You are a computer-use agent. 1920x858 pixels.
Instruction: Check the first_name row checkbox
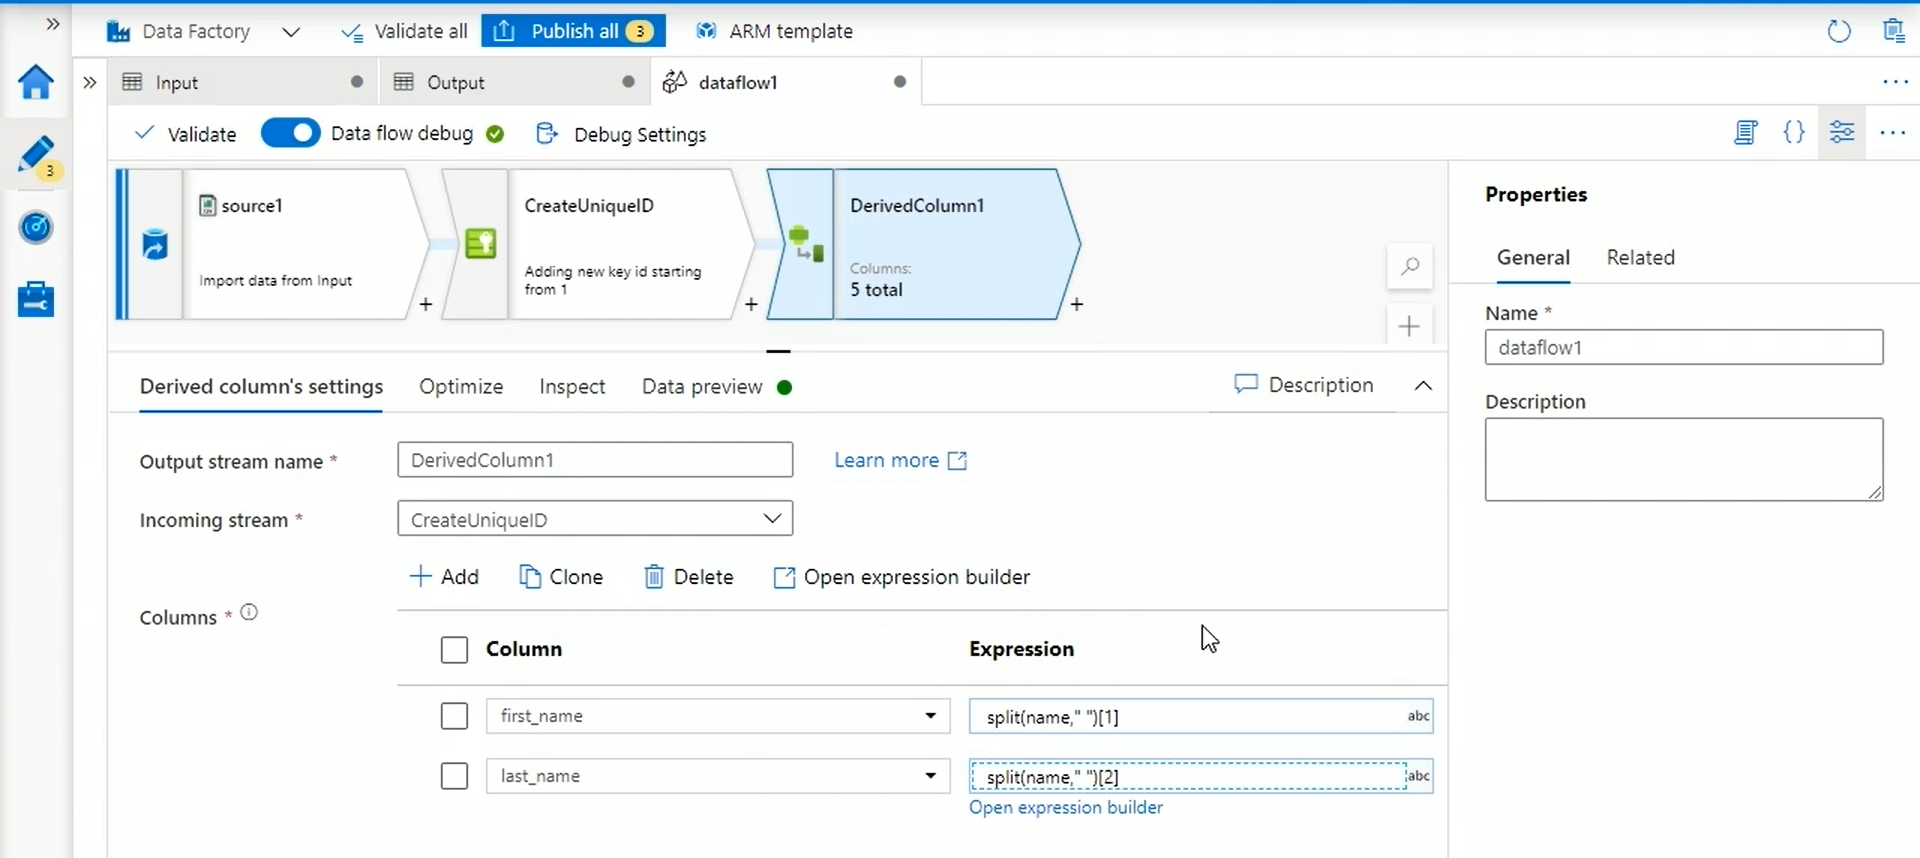pyautogui.click(x=454, y=716)
